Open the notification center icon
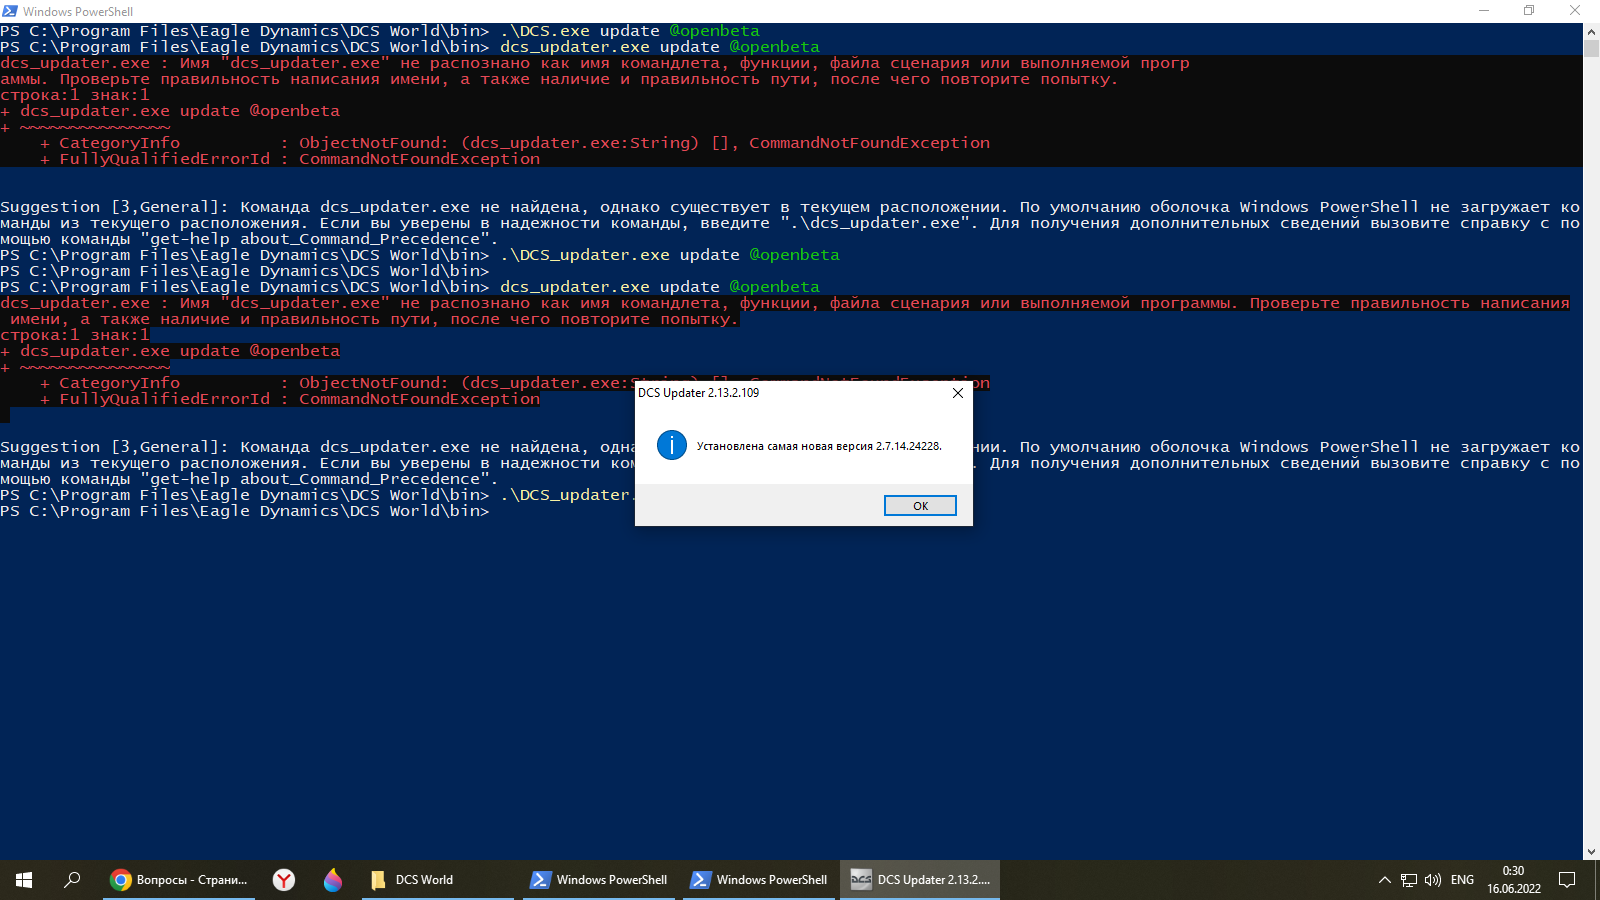Viewport: 1600px width, 900px height. [1567, 880]
